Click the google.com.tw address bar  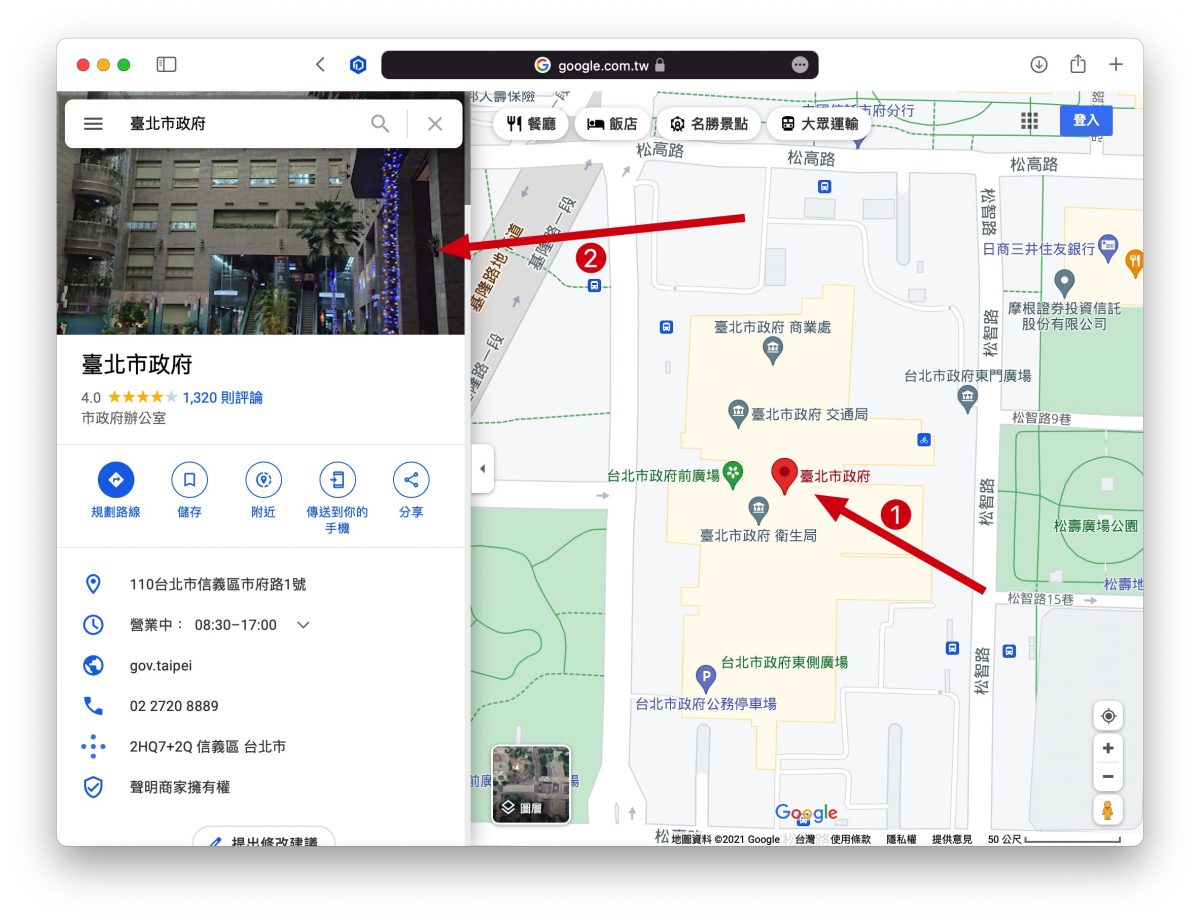point(600,65)
